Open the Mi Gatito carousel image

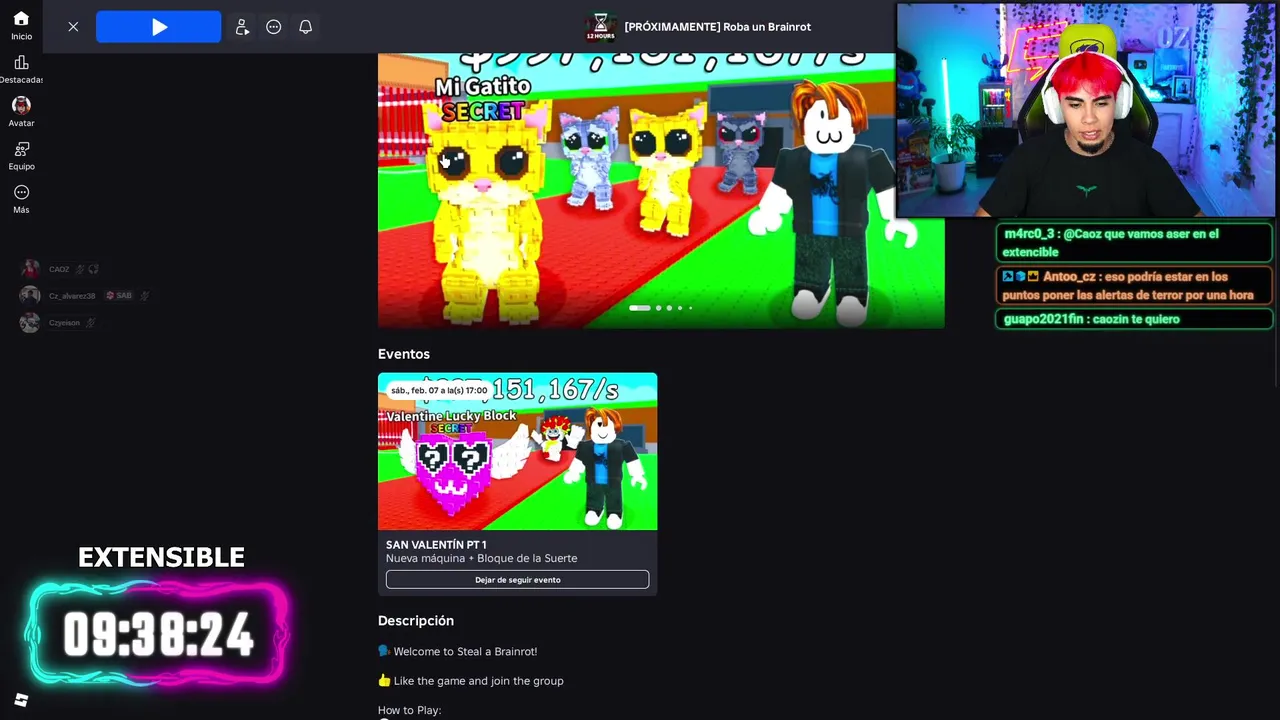pyautogui.click(x=661, y=190)
